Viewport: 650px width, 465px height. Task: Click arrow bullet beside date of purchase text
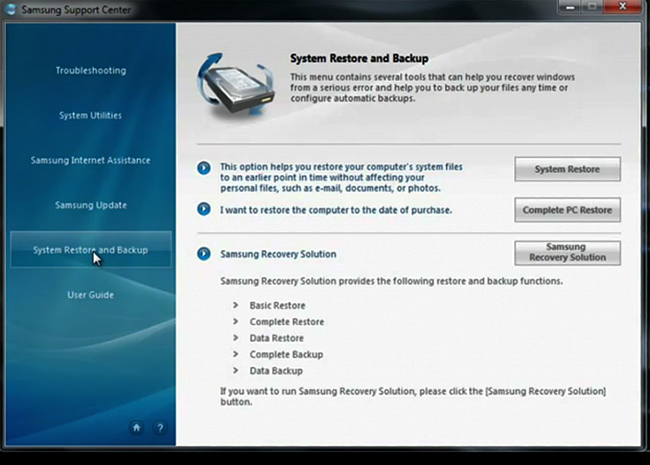204,209
